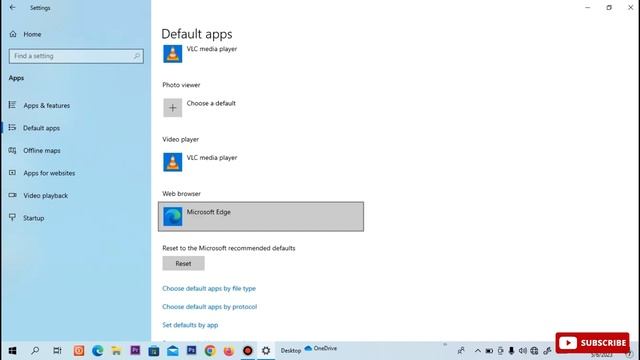
Task: Open Settings Home
Action: pyautogui.click(x=25, y=34)
